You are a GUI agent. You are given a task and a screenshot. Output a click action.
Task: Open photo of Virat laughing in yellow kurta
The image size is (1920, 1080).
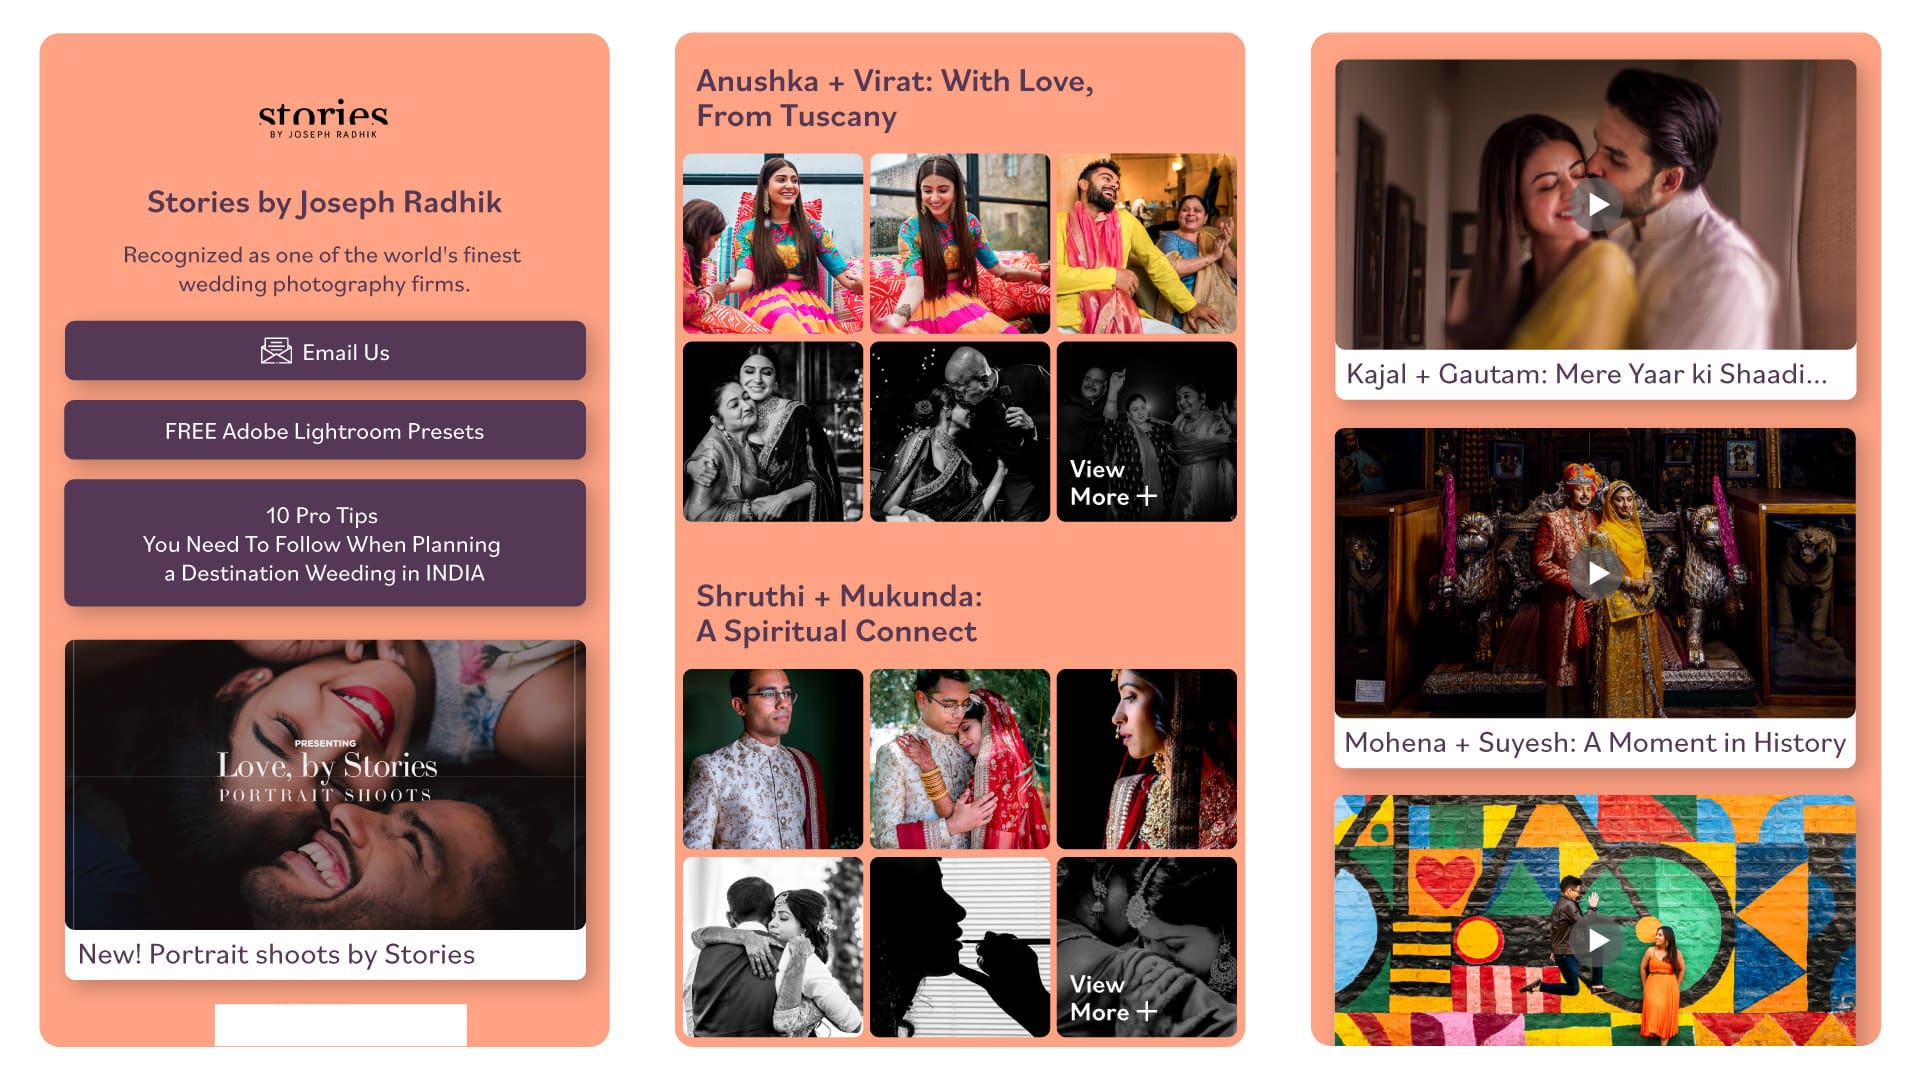pyautogui.click(x=1147, y=243)
